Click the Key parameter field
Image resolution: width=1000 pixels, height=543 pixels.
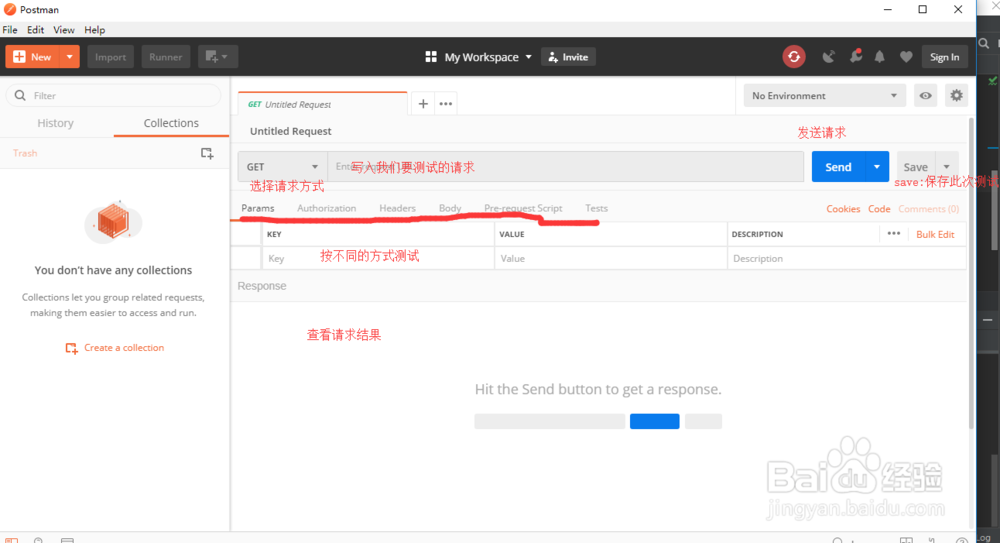(378, 258)
